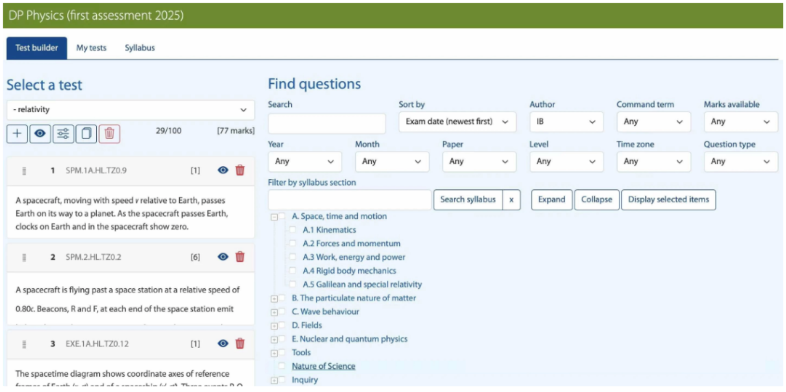Switch to My tests tab

[x=91, y=48]
